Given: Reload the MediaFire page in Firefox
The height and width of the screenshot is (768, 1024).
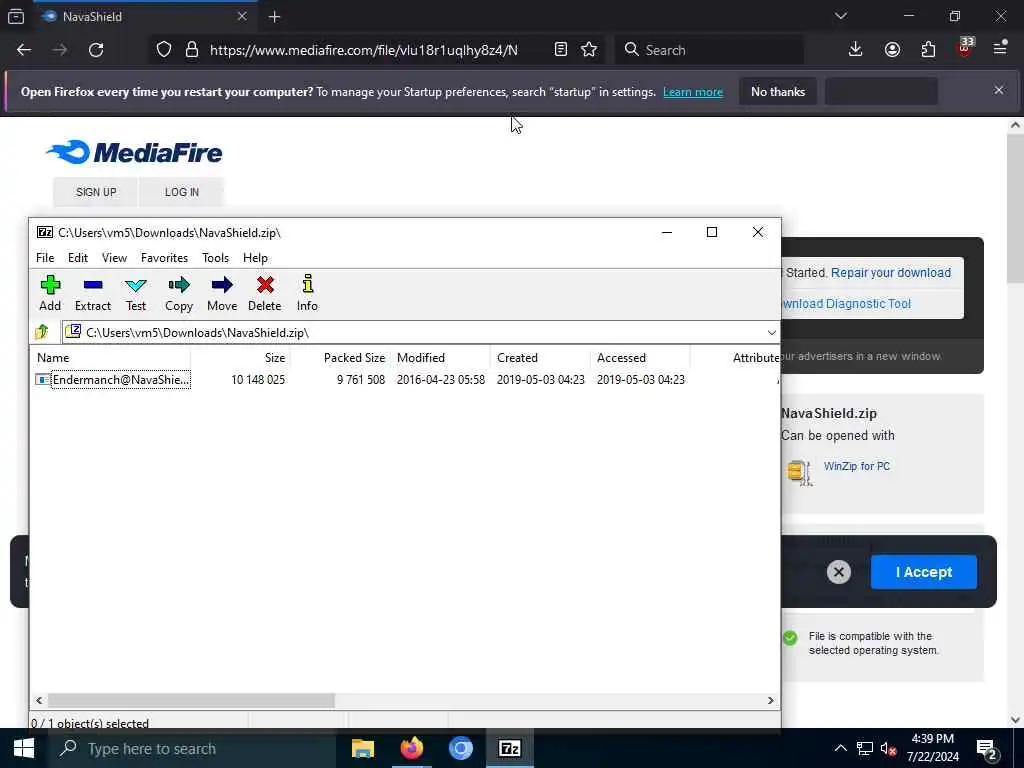Looking at the screenshot, I should click(x=96, y=50).
